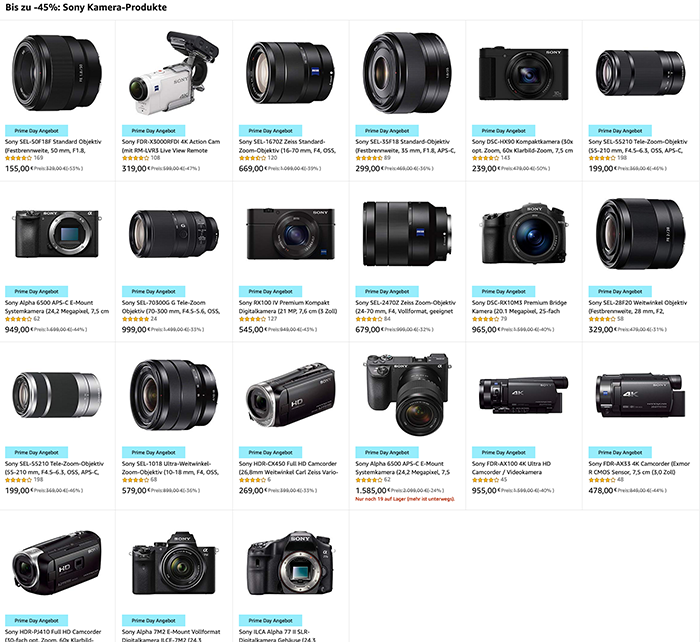Select the Sony HDR-CX450 Full HD Camcorder image
Screen dimensions: 700x642
tap(291, 395)
